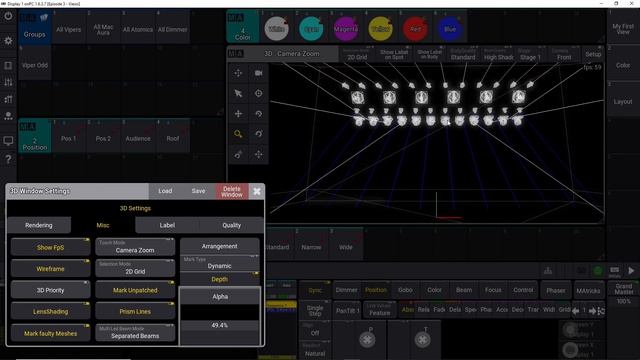Viewport: 640px width, 360px height.
Task: Switch to the Quality tab
Action: [x=231, y=225]
